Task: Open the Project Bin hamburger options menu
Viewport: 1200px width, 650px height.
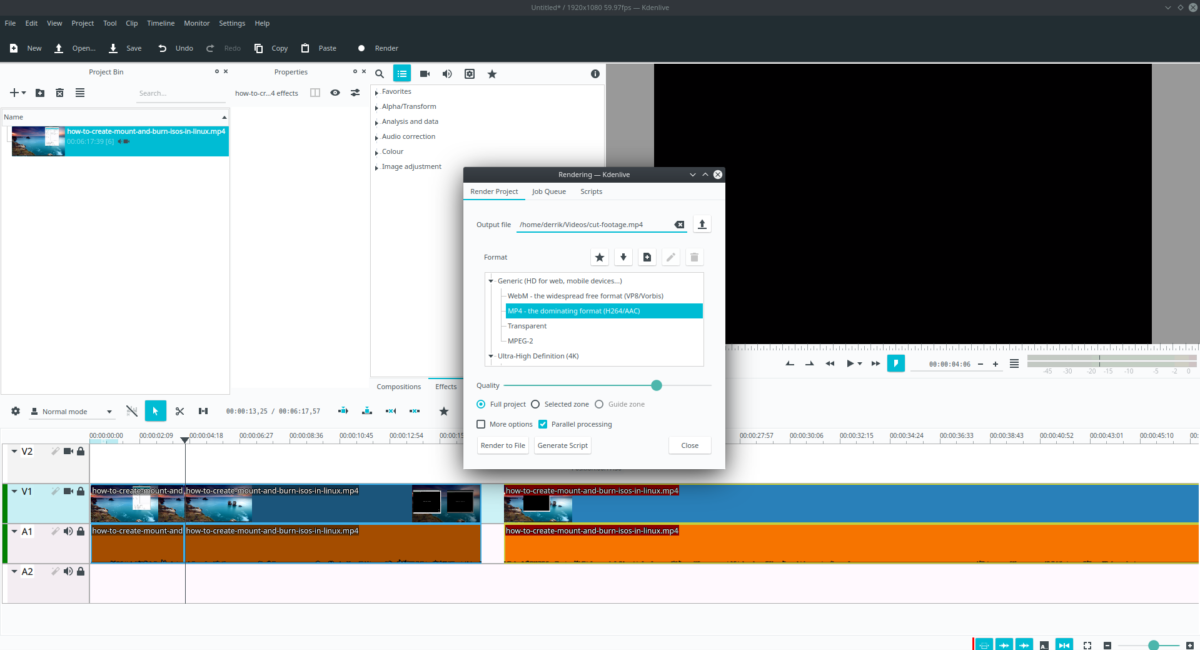Action: pos(80,93)
